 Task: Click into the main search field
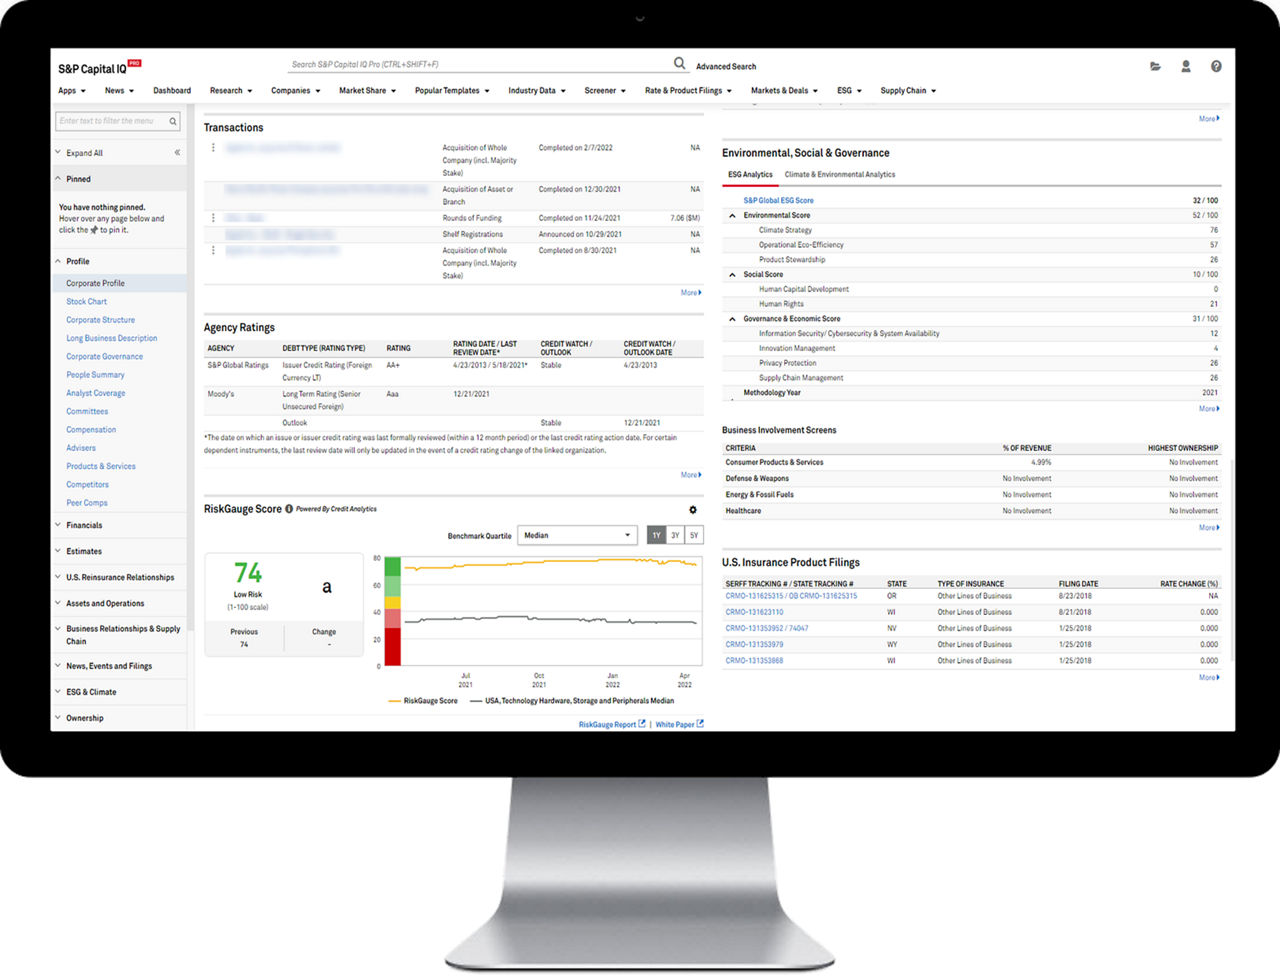coord(478,64)
